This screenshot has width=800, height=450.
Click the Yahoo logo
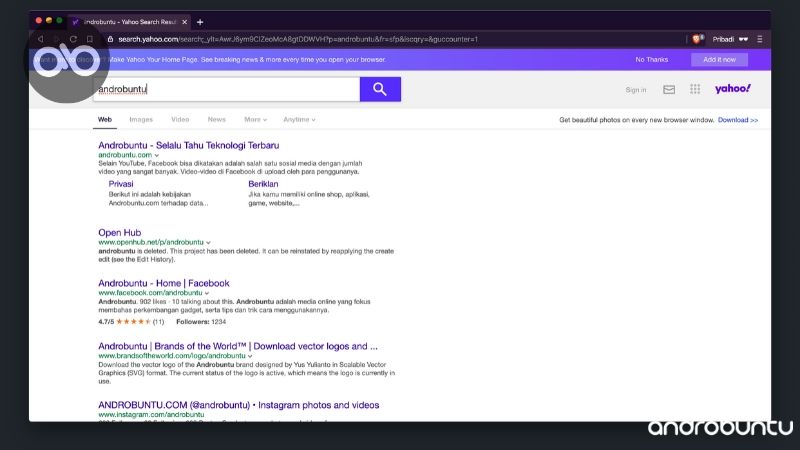click(733, 89)
